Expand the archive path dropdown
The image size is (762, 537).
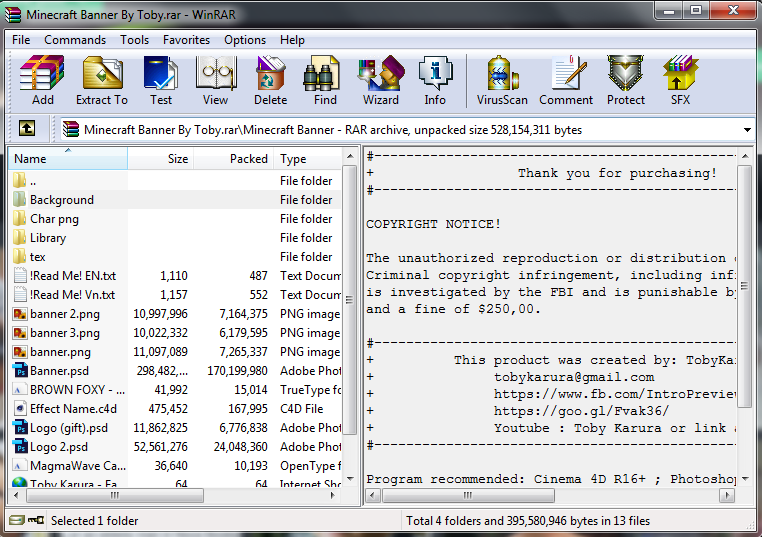(748, 130)
